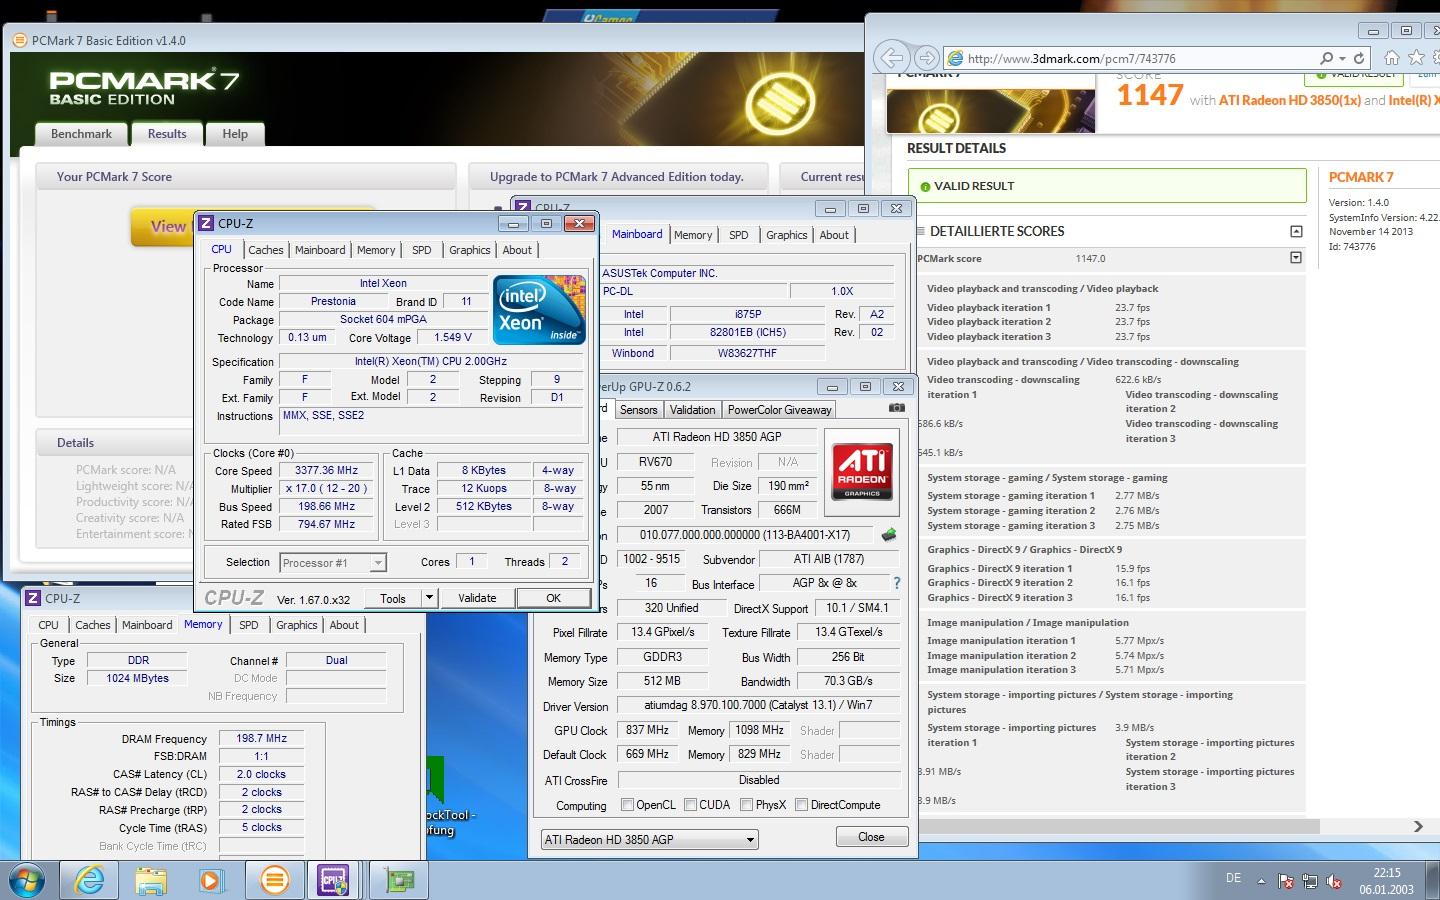Enable the CUDA checkbox
Image resolution: width=1440 pixels, height=900 pixels.
coord(691,805)
